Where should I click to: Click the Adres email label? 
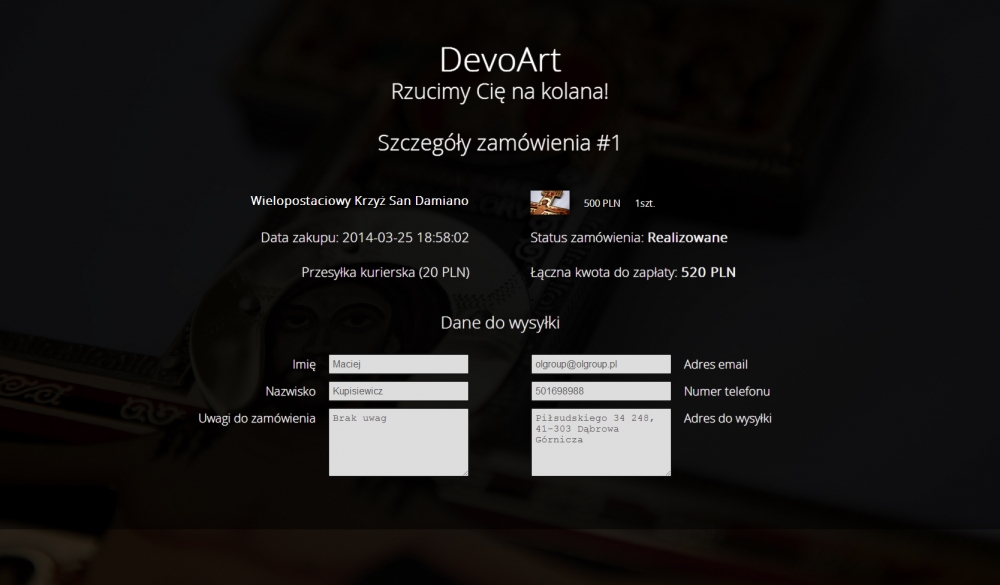click(x=716, y=364)
